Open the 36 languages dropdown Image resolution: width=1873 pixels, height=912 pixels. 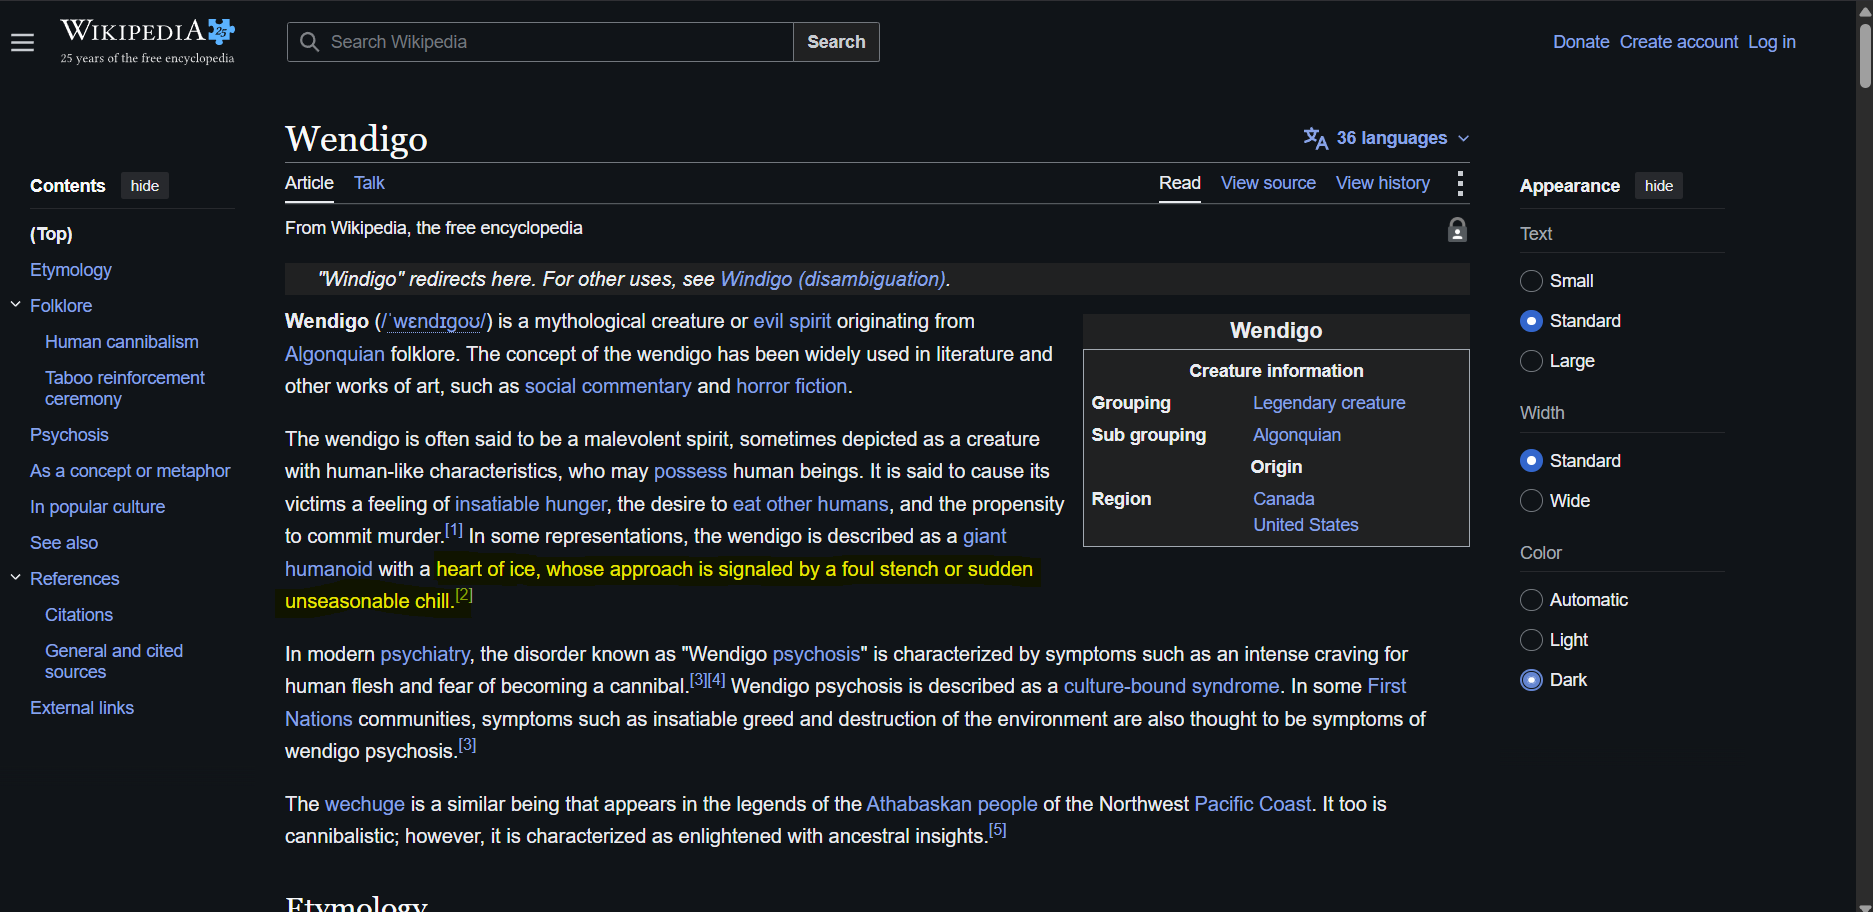1386,138
